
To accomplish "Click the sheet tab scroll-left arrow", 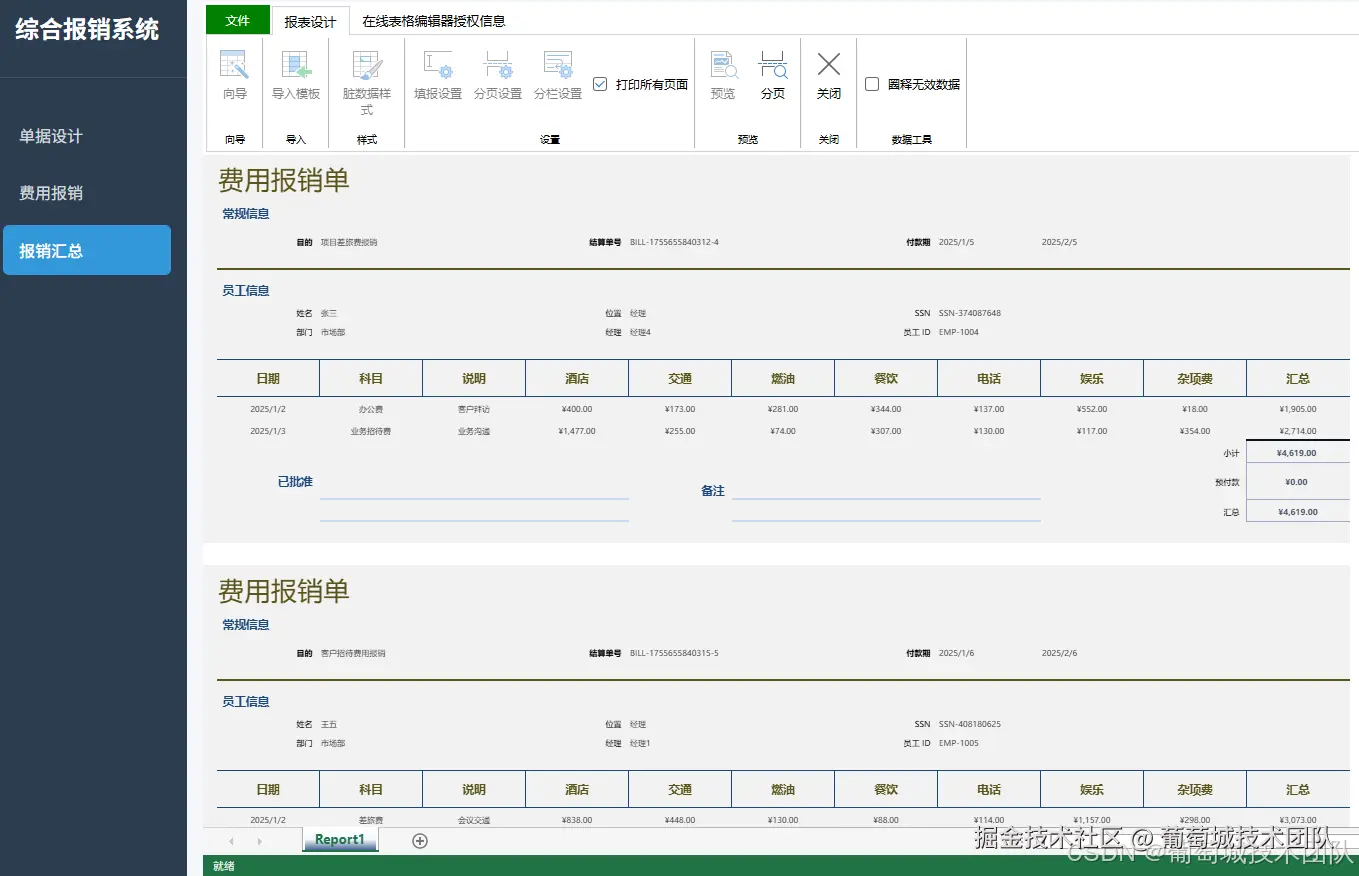I will [232, 841].
